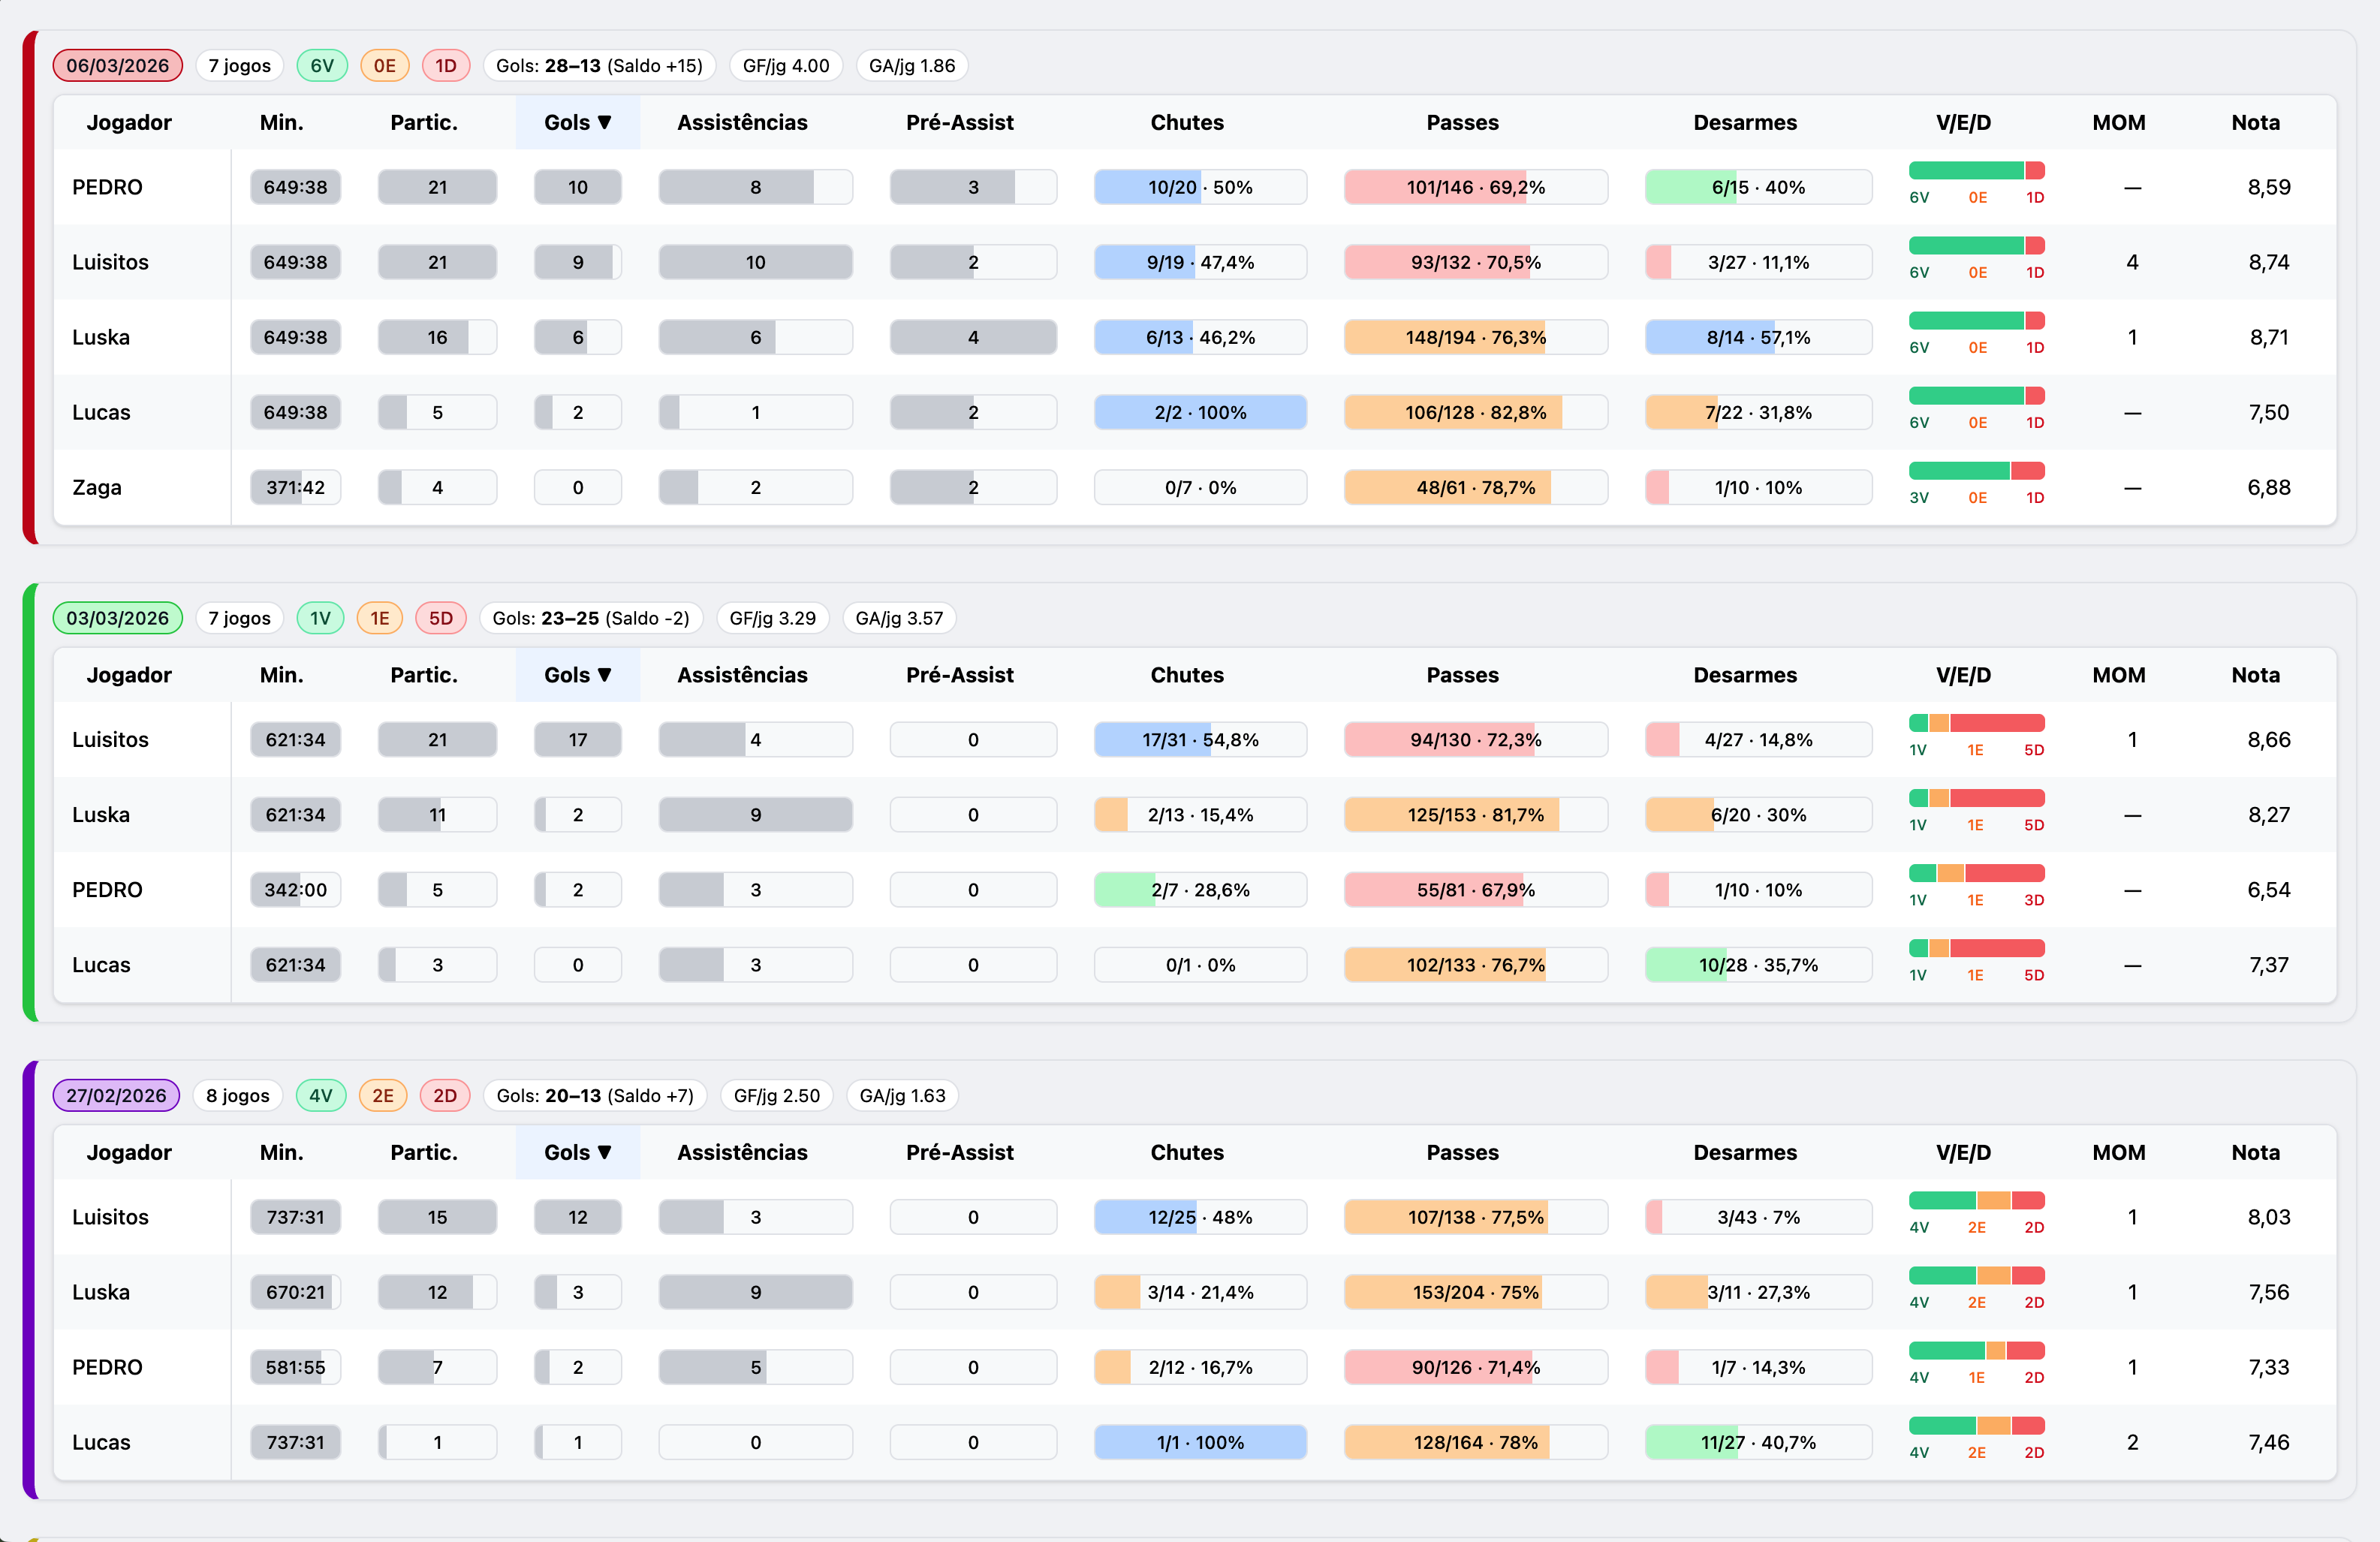Sort by Gols in 06/03/2026 table
Image resolution: width=2380 pixels, height=1542 pixels.
point(577,122)
